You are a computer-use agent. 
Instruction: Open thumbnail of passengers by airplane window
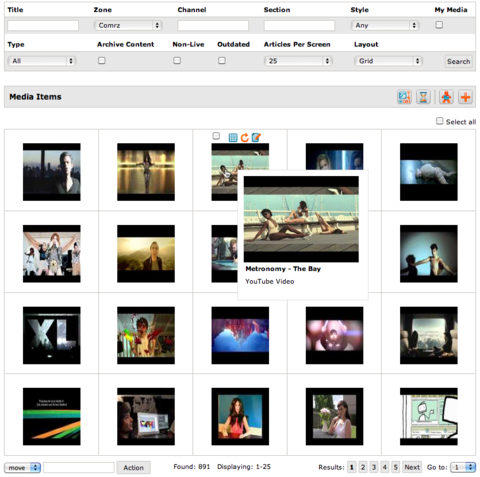(429, 335)
